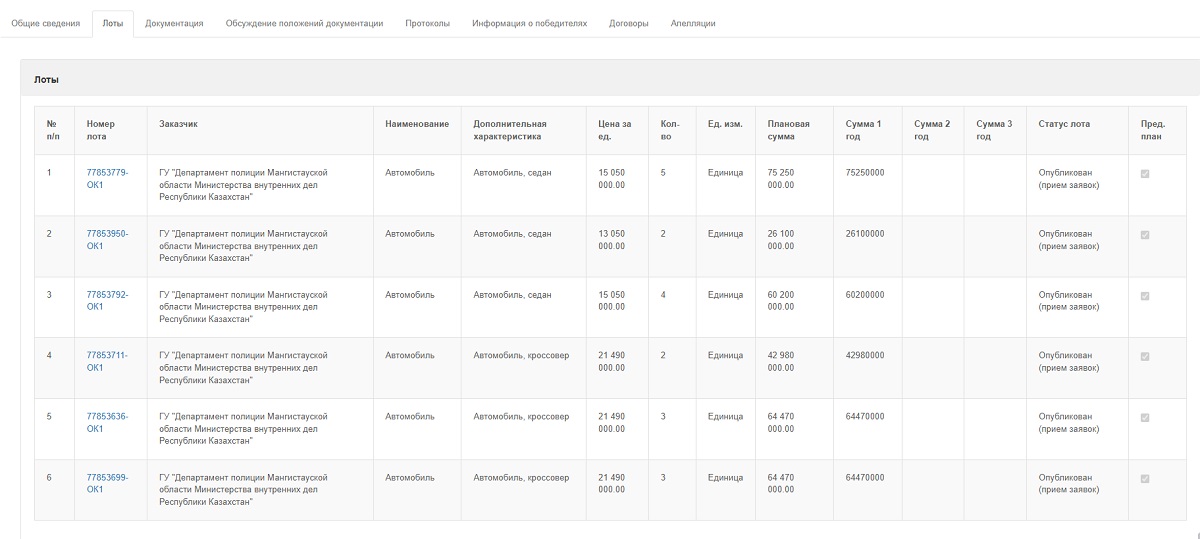Toggle Пред. план checkbox for lot 6
Image resolution: width=1200 pixels, height=539 pixels.
tap(1145, 478)
